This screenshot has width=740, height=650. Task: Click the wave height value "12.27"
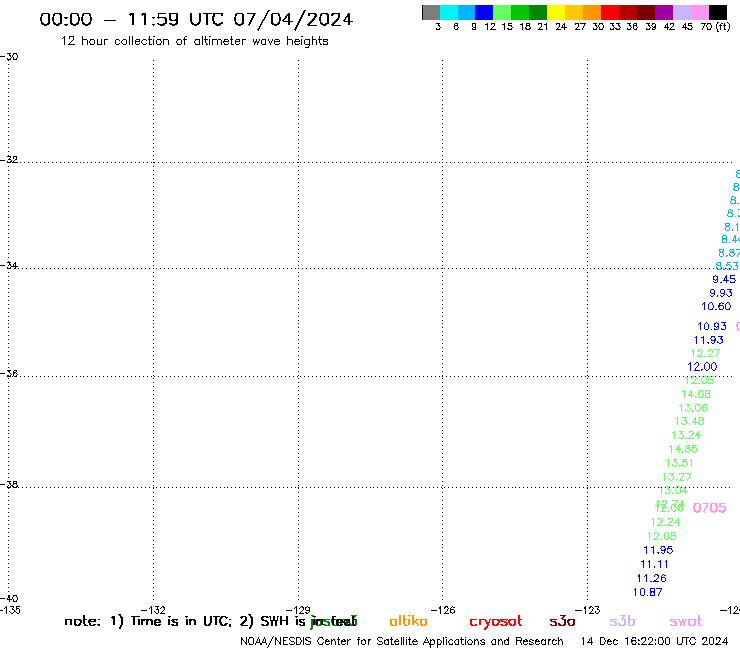click(x=706, y=353)
